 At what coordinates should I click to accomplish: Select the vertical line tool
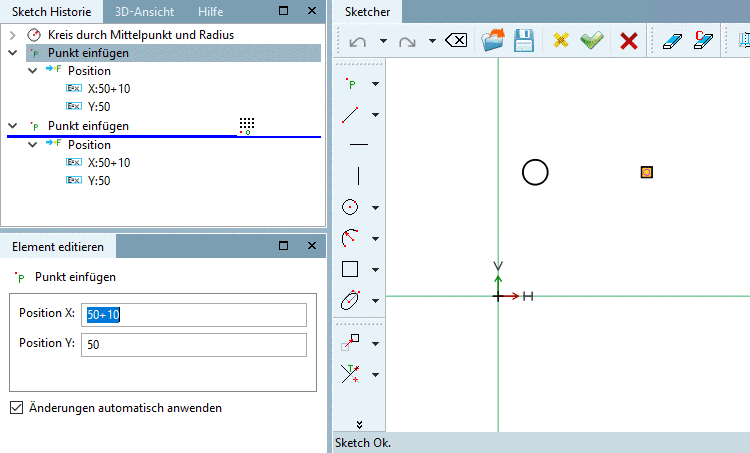358,176
